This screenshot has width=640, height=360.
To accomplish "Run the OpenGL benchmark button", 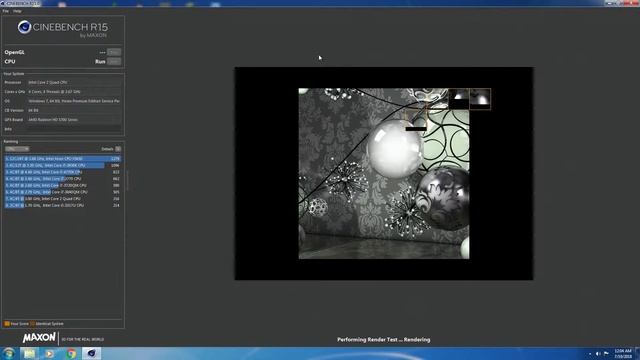I will tap(114, 52).
